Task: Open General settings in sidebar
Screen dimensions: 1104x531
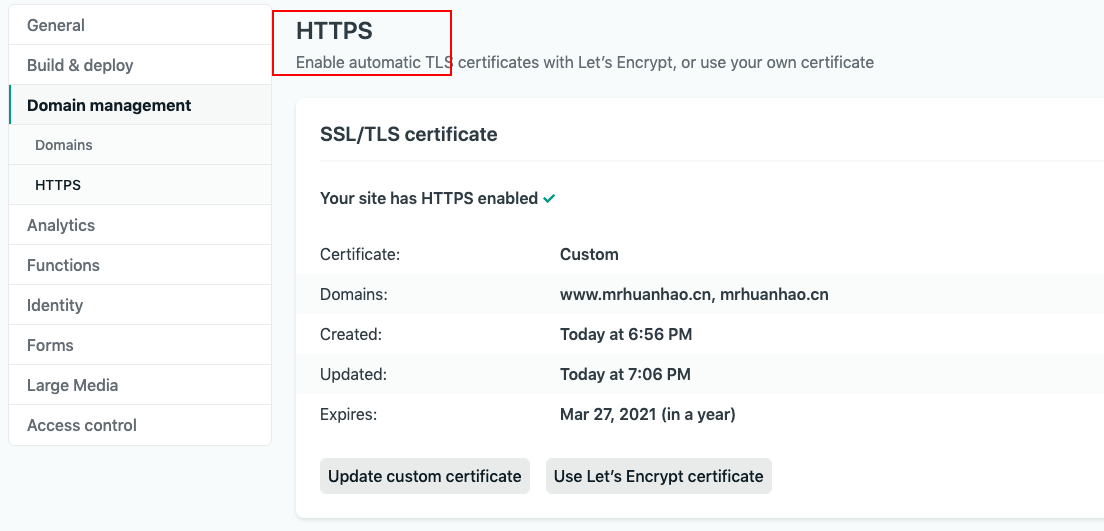Action: click(x=56, y=25)
